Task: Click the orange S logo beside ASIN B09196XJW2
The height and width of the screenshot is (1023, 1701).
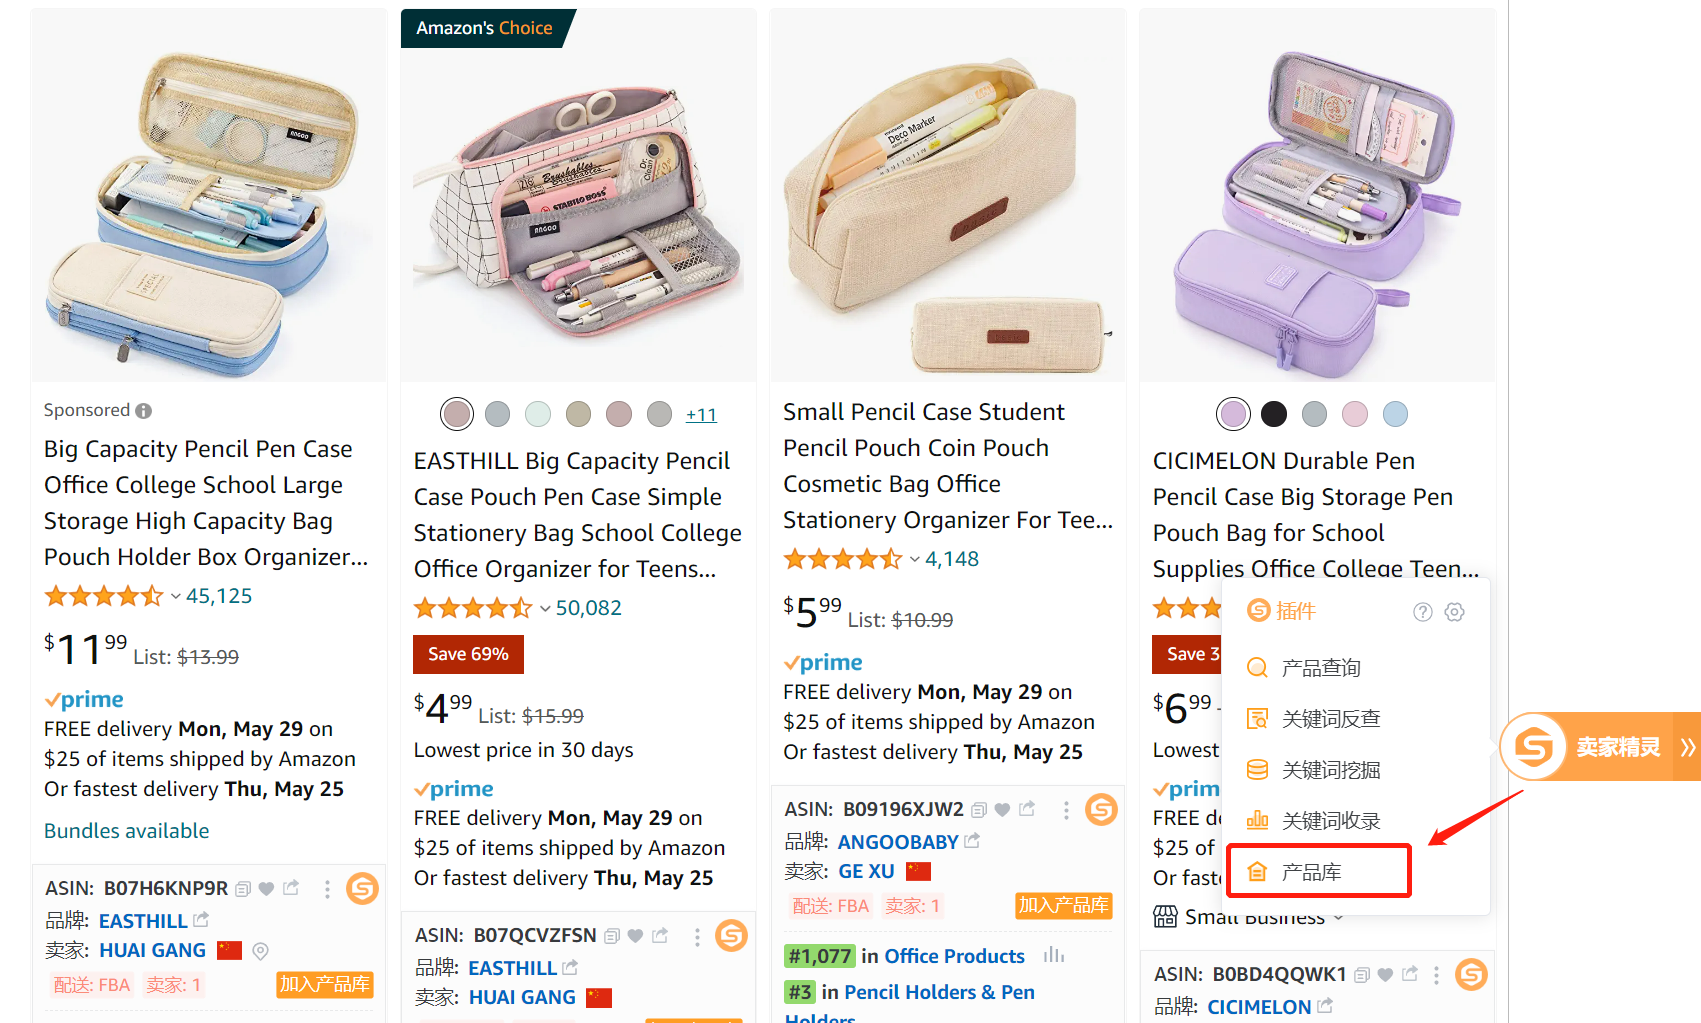Action: click(1101, 809)
